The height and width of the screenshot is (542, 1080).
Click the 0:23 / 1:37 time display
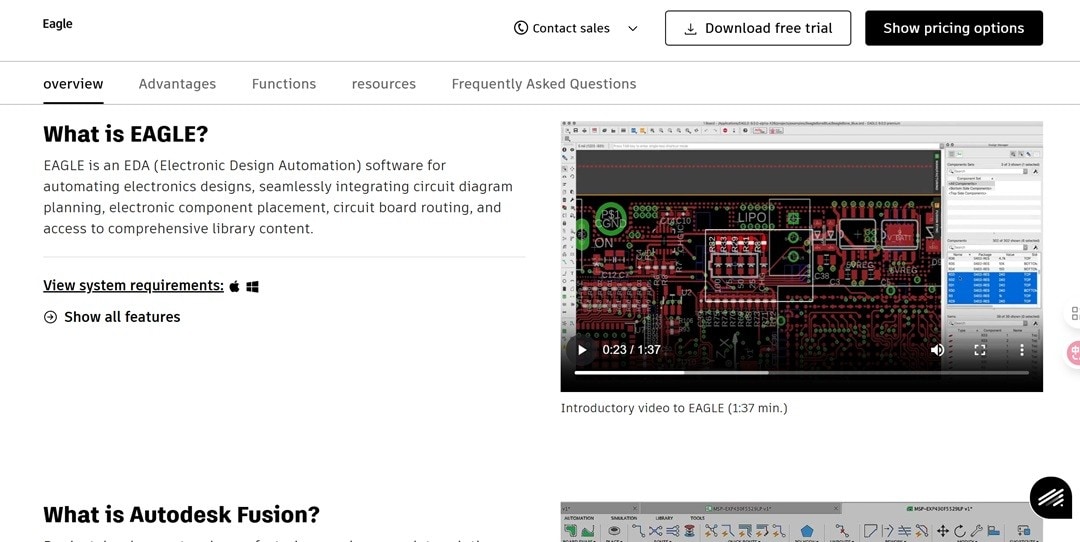632,350
